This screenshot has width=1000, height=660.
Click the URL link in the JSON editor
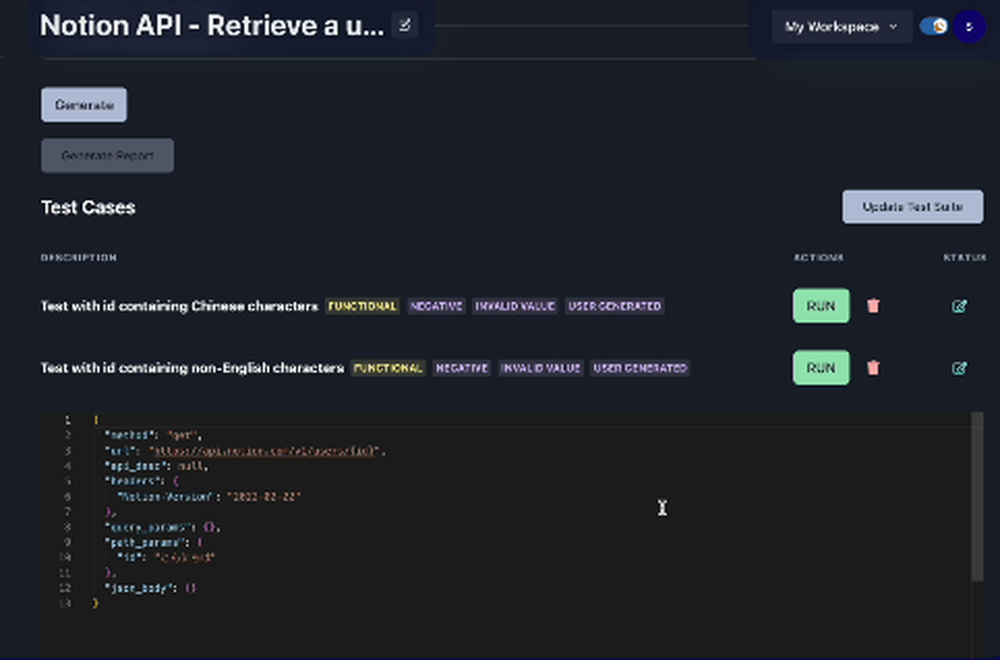264,451
